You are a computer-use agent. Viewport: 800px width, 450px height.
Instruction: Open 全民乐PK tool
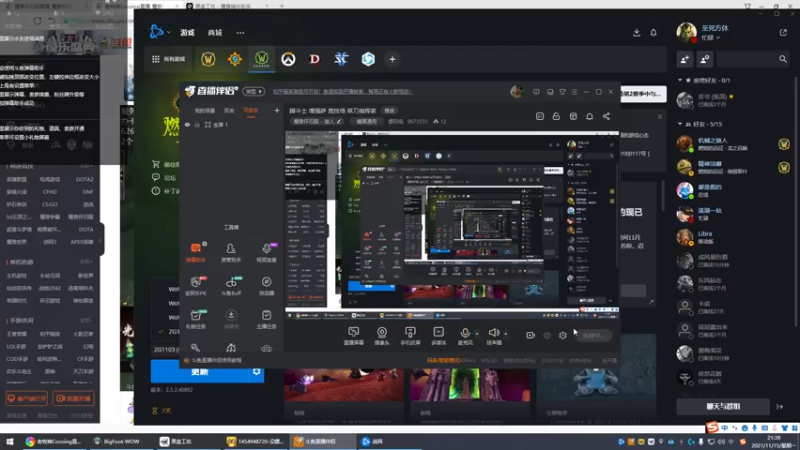click(196, 286)
